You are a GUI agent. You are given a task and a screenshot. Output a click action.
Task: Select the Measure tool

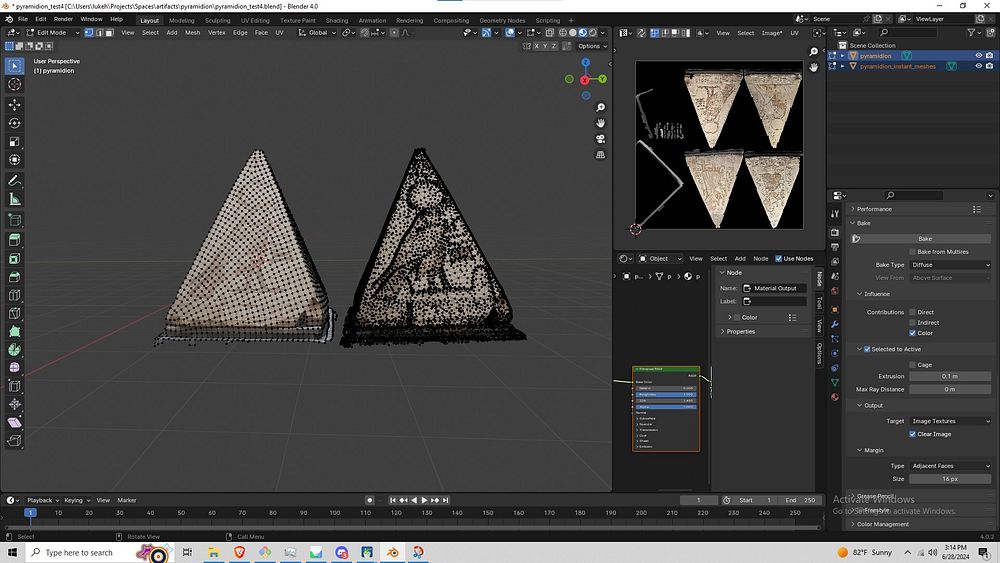15,200
